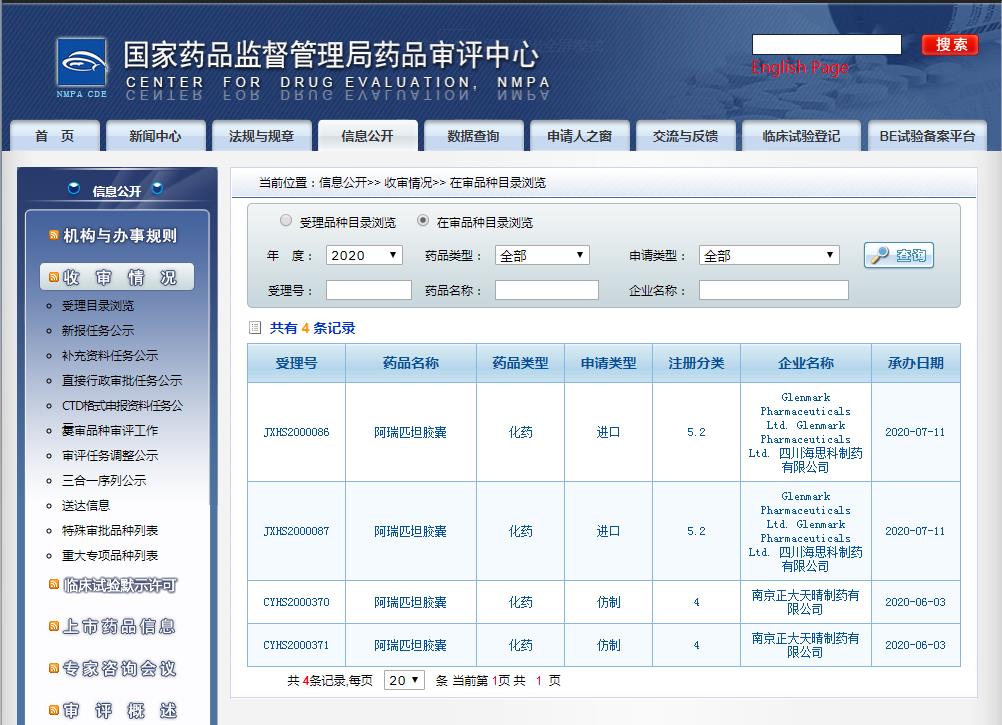
Task: Select 在审品种目录浏览 radio button
Action: (x=422, y=220)
